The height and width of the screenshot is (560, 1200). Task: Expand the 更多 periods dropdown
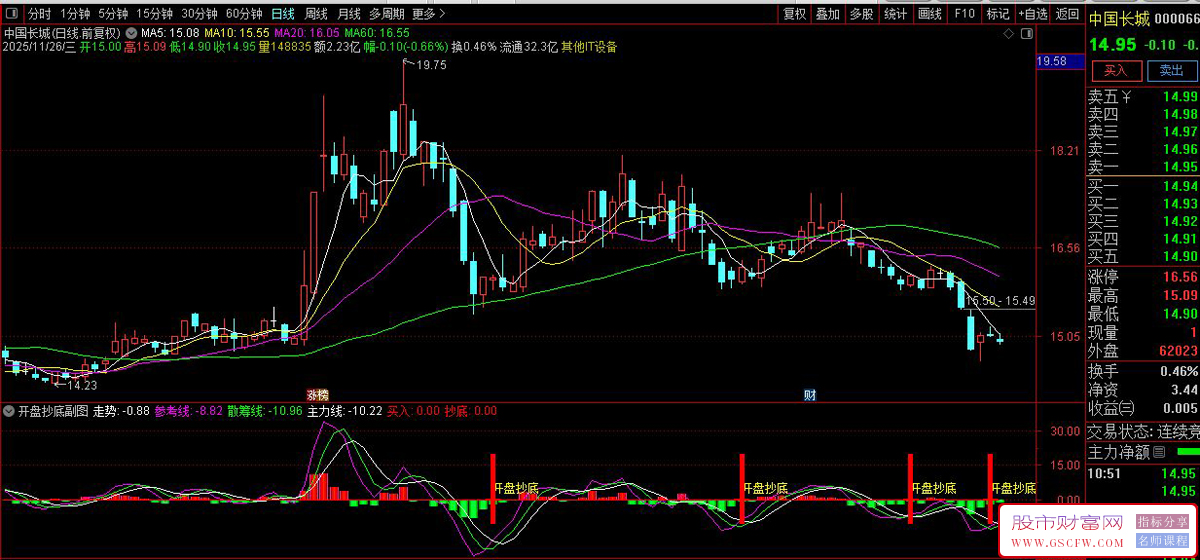click(427, 14)
